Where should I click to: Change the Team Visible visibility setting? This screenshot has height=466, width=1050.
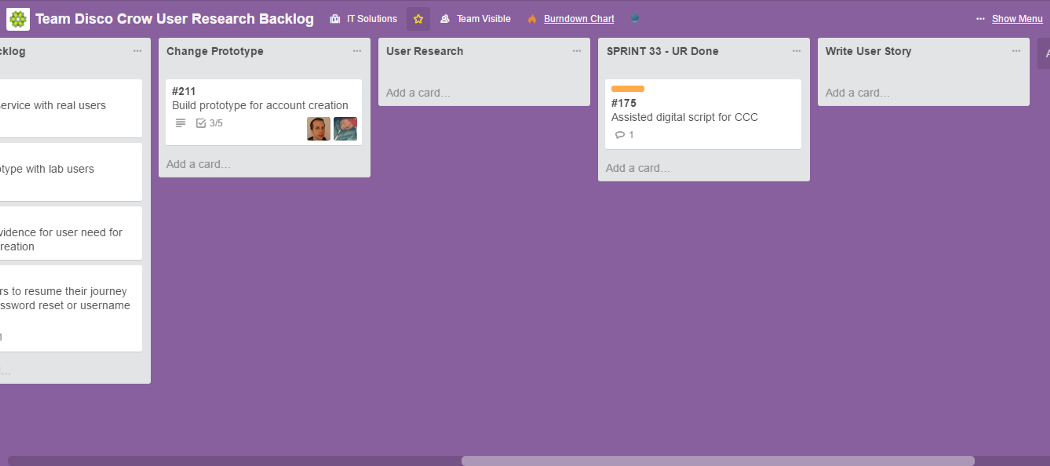point(483,19)
